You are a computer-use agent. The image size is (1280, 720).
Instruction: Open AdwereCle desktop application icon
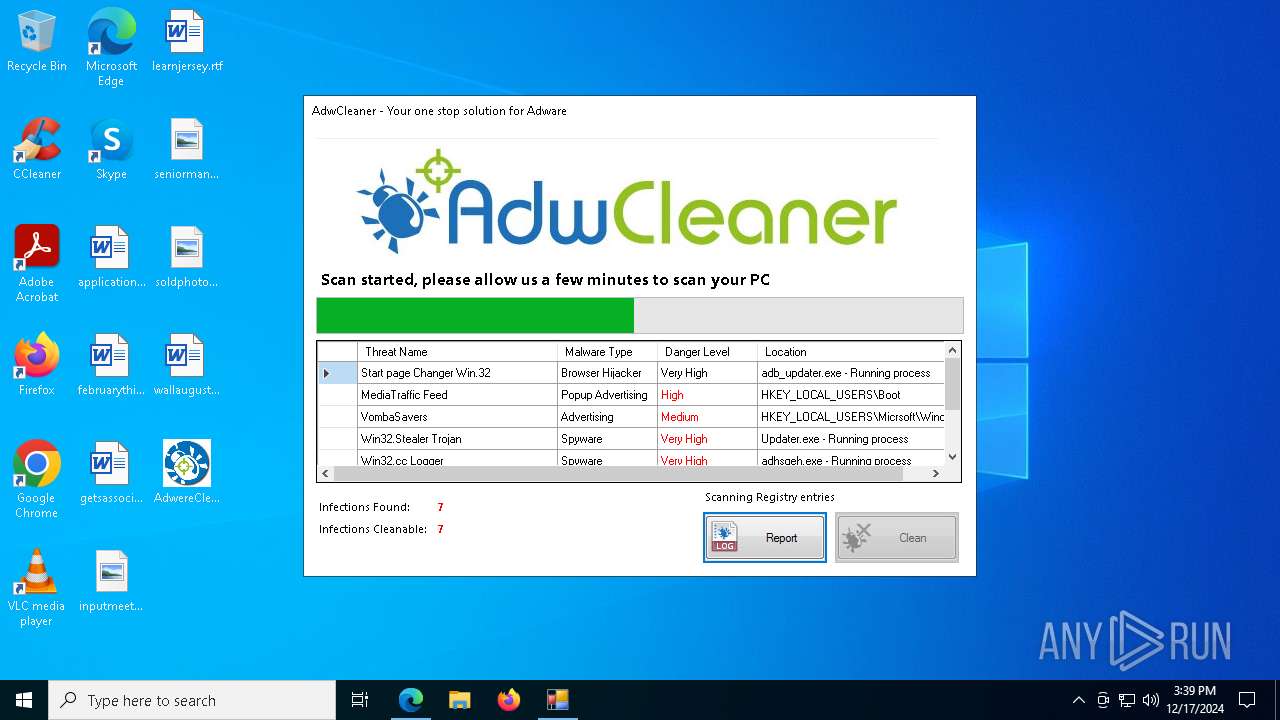click(x=187, y=473)
